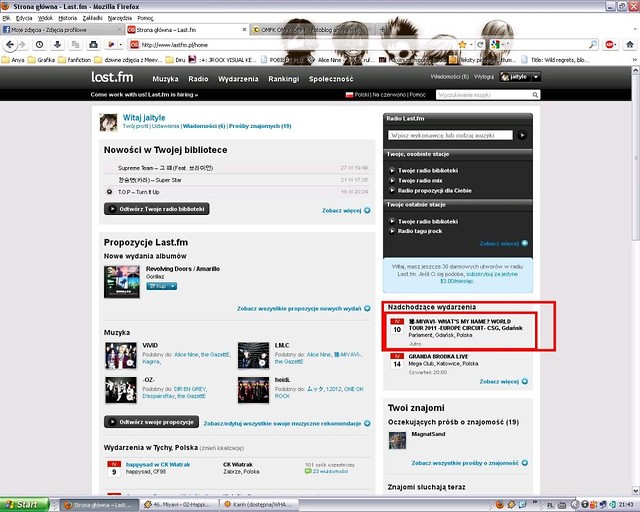Click play icon beside T.O.P – Turn It Up
The image size is (640, 512).
tap(109, 191)
